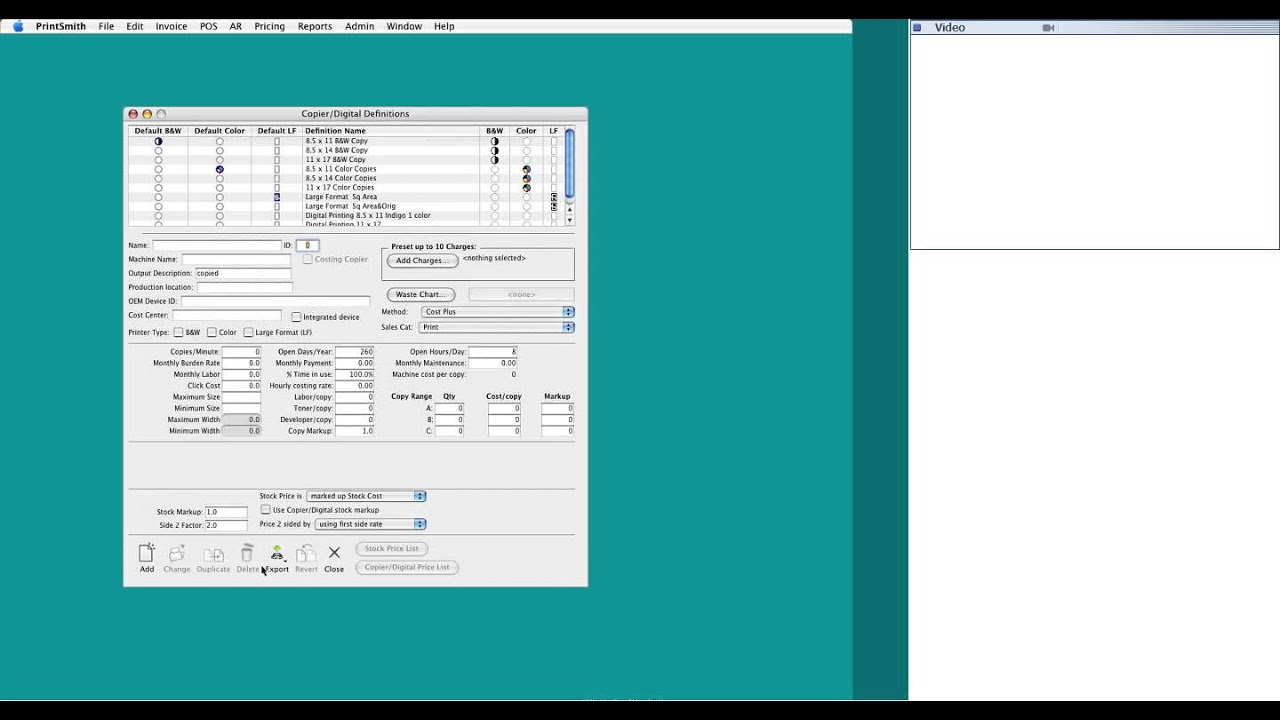Click B&W half-circle icon for 8.5 x 14 B&W Copy
Image resolution: width=1280 pixels, height=720 pixels.
tap(494, 150)
